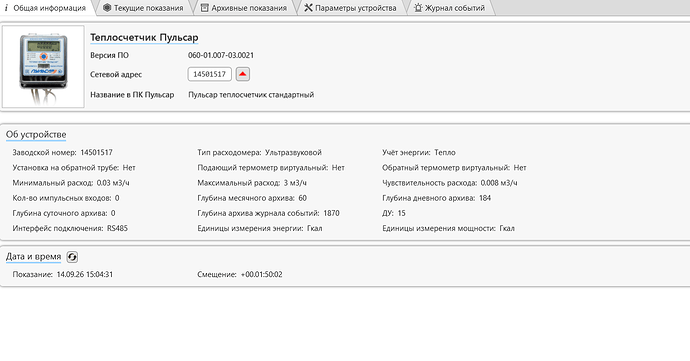Click the archive box icon of Архивные показания
The image size is (690, 361).
tap(205, 8)
